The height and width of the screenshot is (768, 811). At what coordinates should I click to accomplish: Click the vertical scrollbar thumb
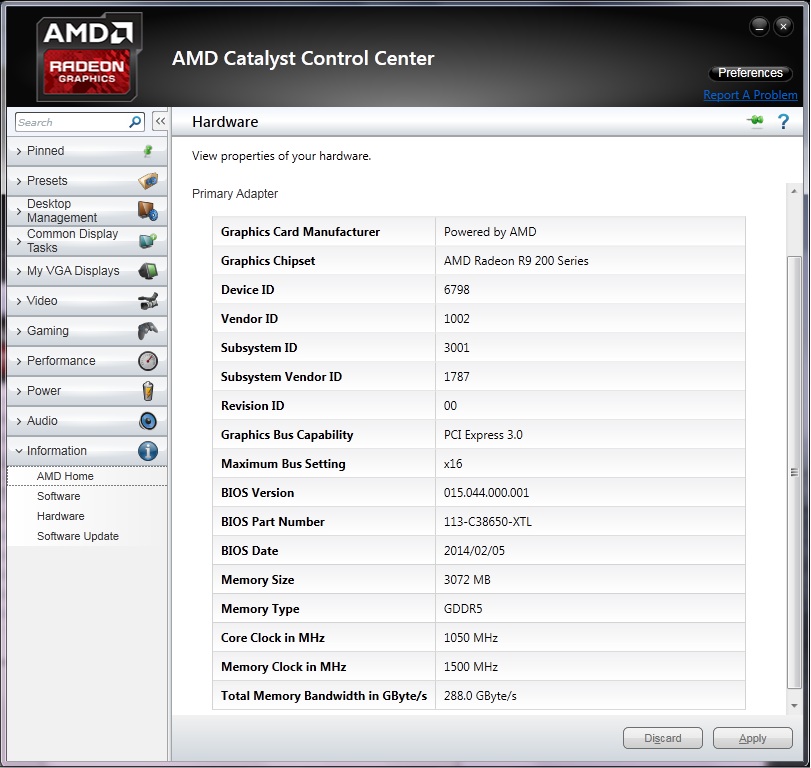pos(794,472)
